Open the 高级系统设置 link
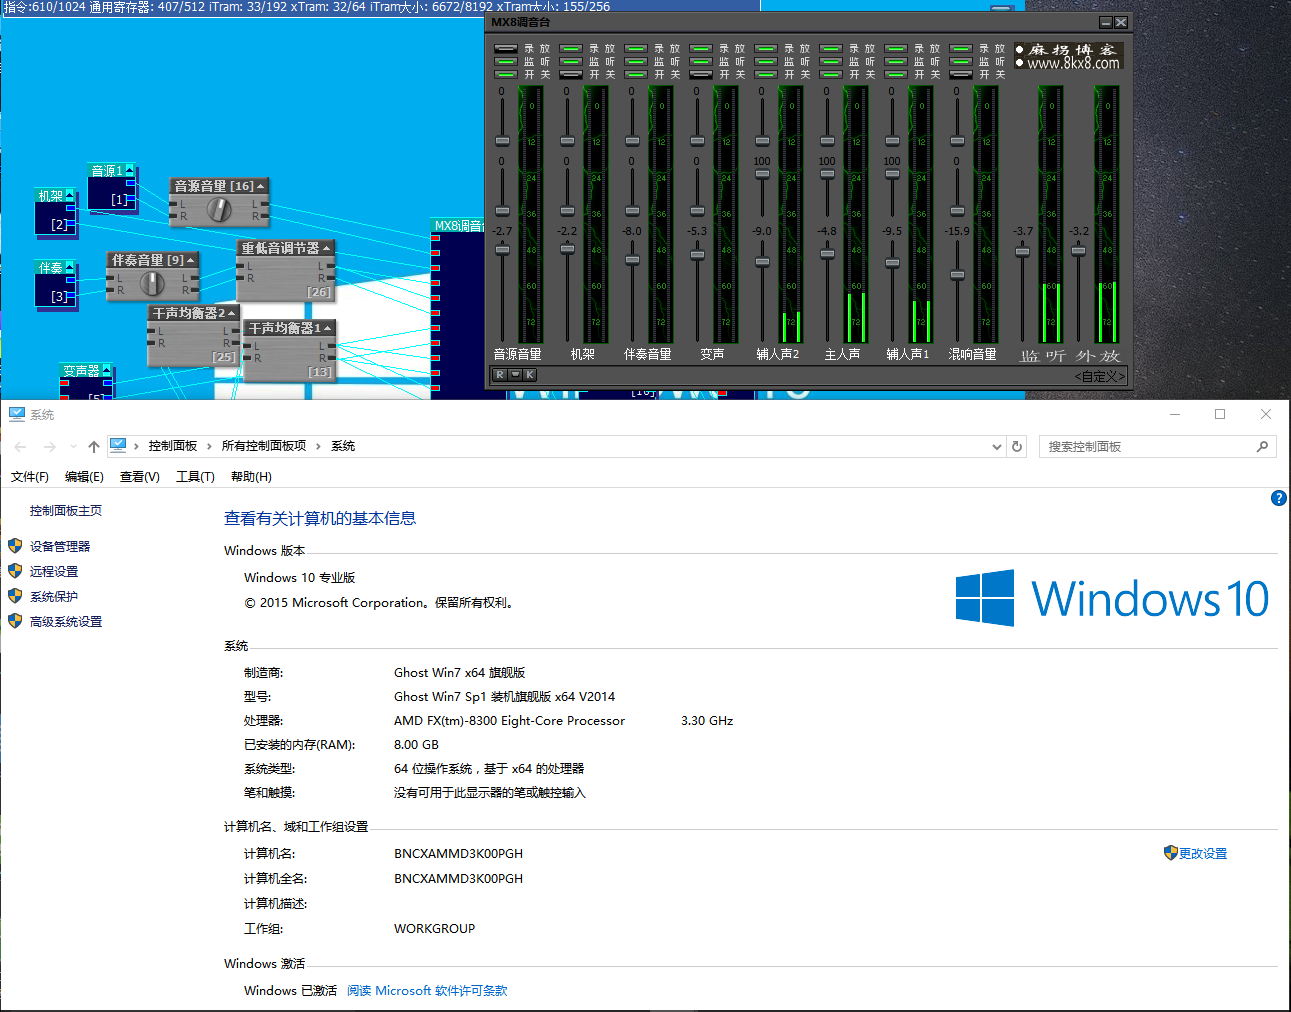Image resolution: width=1291 pixels, height=1012 pixels. [66, 622]
